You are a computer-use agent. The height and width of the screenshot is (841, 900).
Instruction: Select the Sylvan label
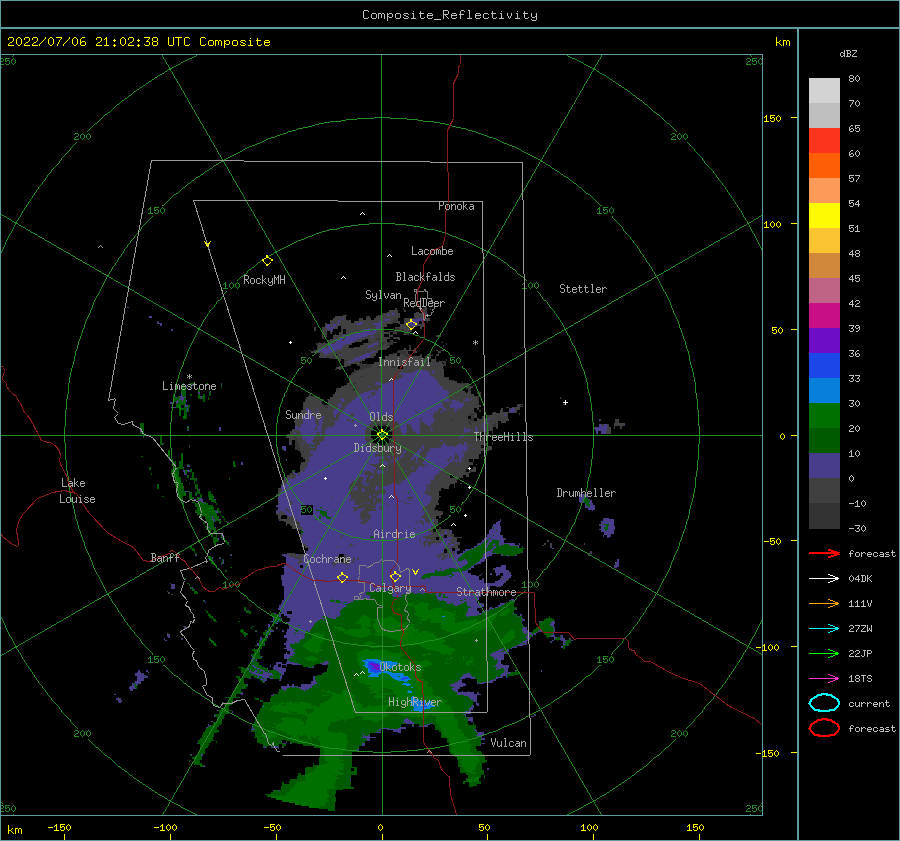383,295
